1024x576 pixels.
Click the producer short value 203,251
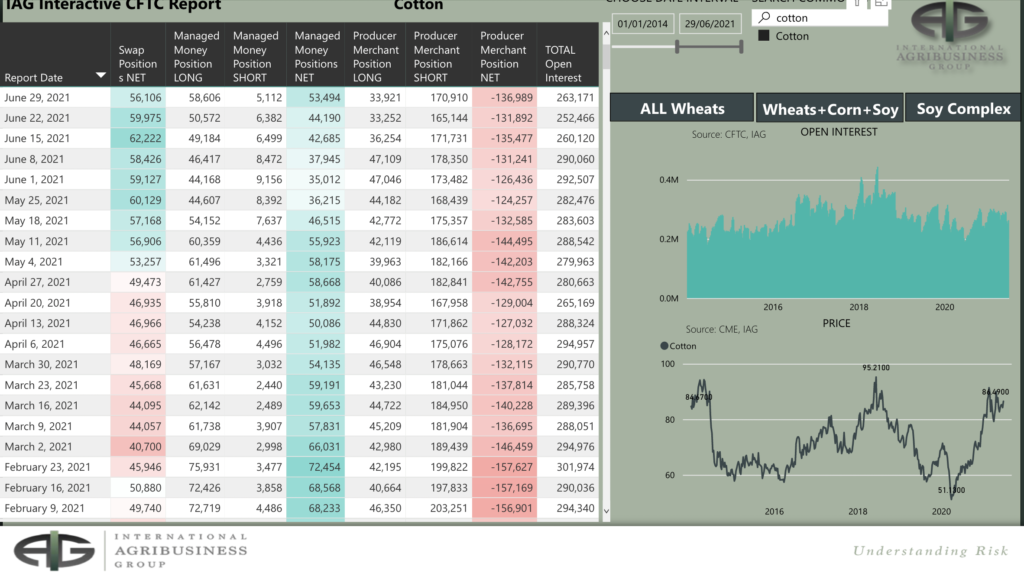coord(449,508)
